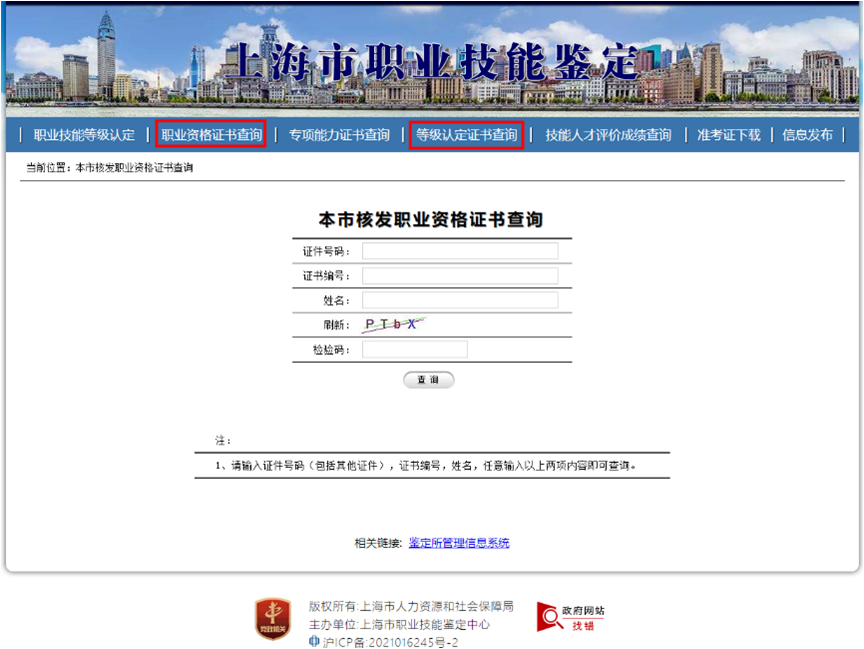Open 专项能力证书查询
Image resolution: width=864 pixels, height=649 pixels.
tap(338, 135)
